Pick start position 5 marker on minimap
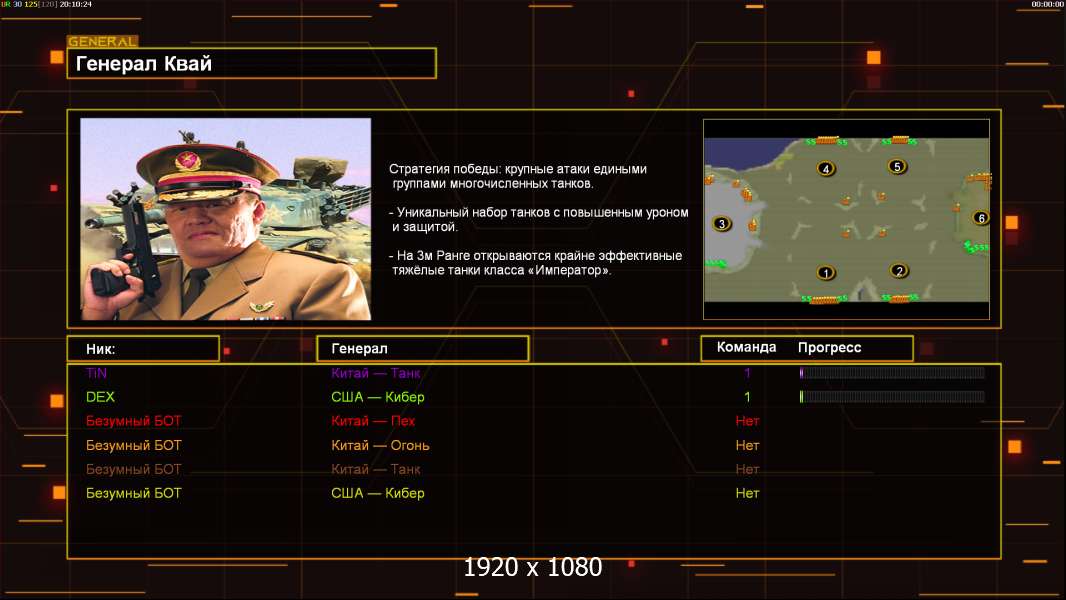 [897, 166]
